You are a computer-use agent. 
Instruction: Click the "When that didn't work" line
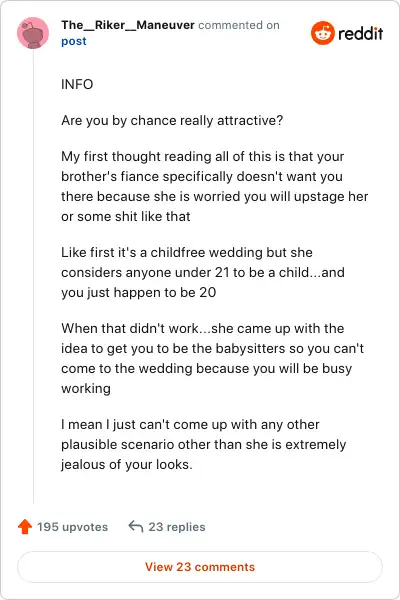202,328
